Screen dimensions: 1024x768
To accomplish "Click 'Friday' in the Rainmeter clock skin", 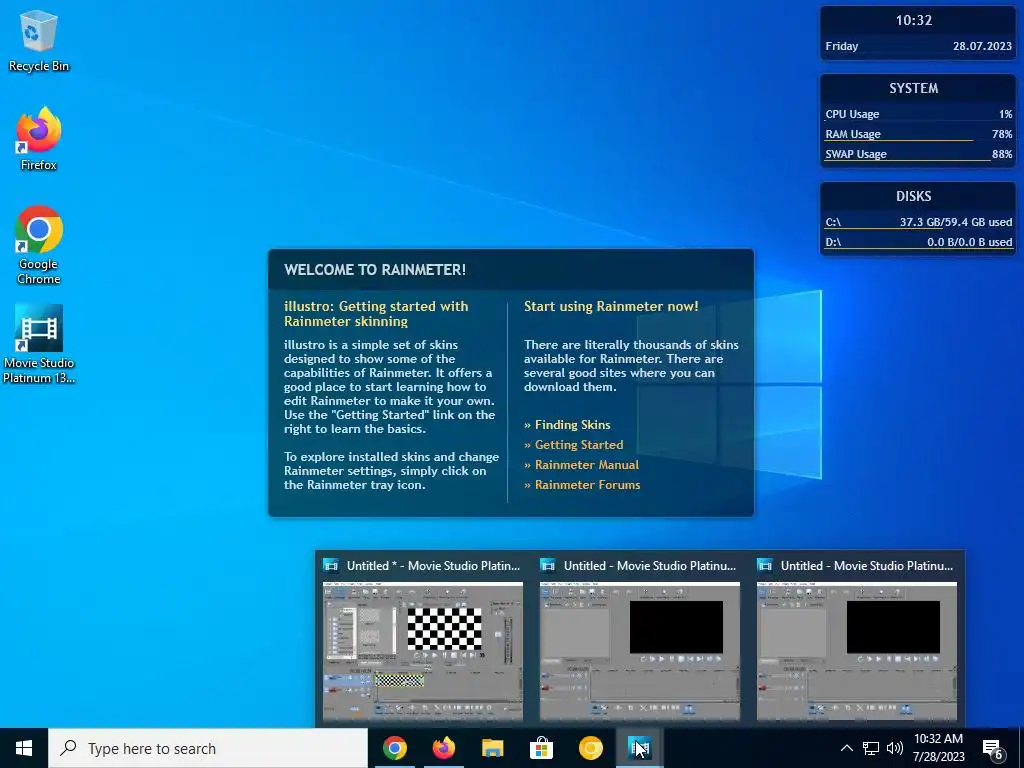I will coord(841,46).
